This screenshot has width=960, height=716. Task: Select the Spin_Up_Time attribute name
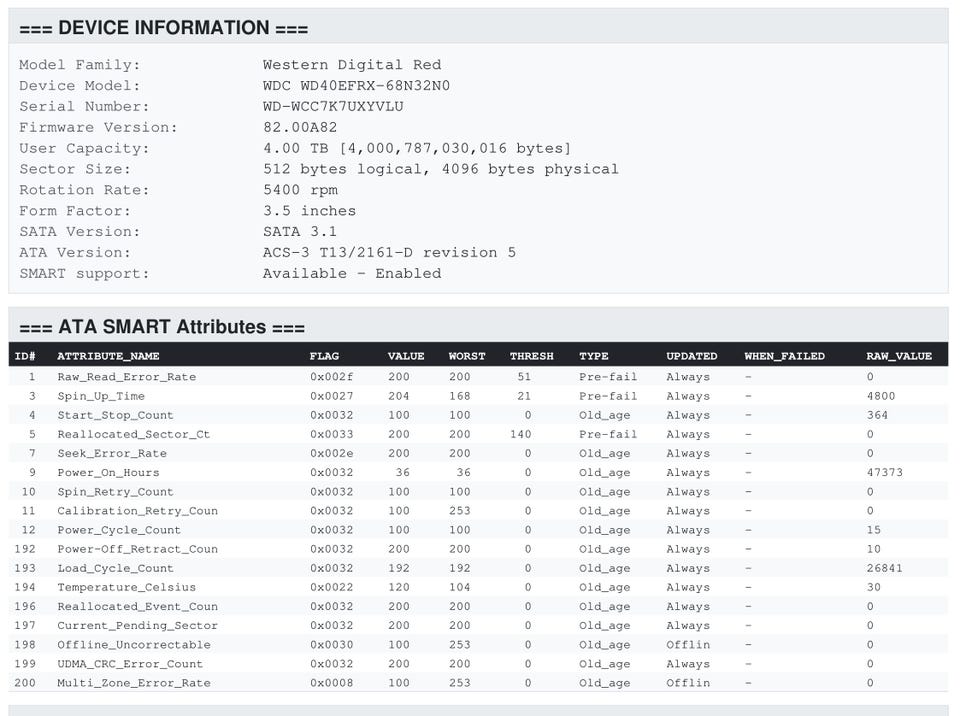pos(101,396)
